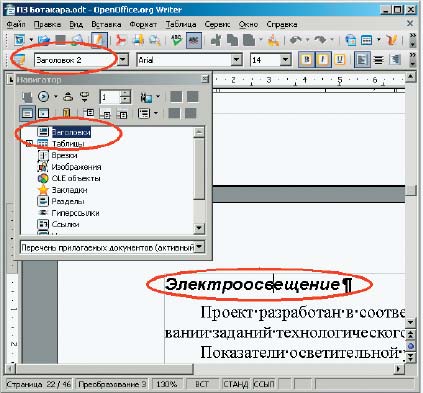The height and width of the screenshot is (393, 423).
Task: Expand the Таблицы node in Navigator
Action: tap(29, 144)
